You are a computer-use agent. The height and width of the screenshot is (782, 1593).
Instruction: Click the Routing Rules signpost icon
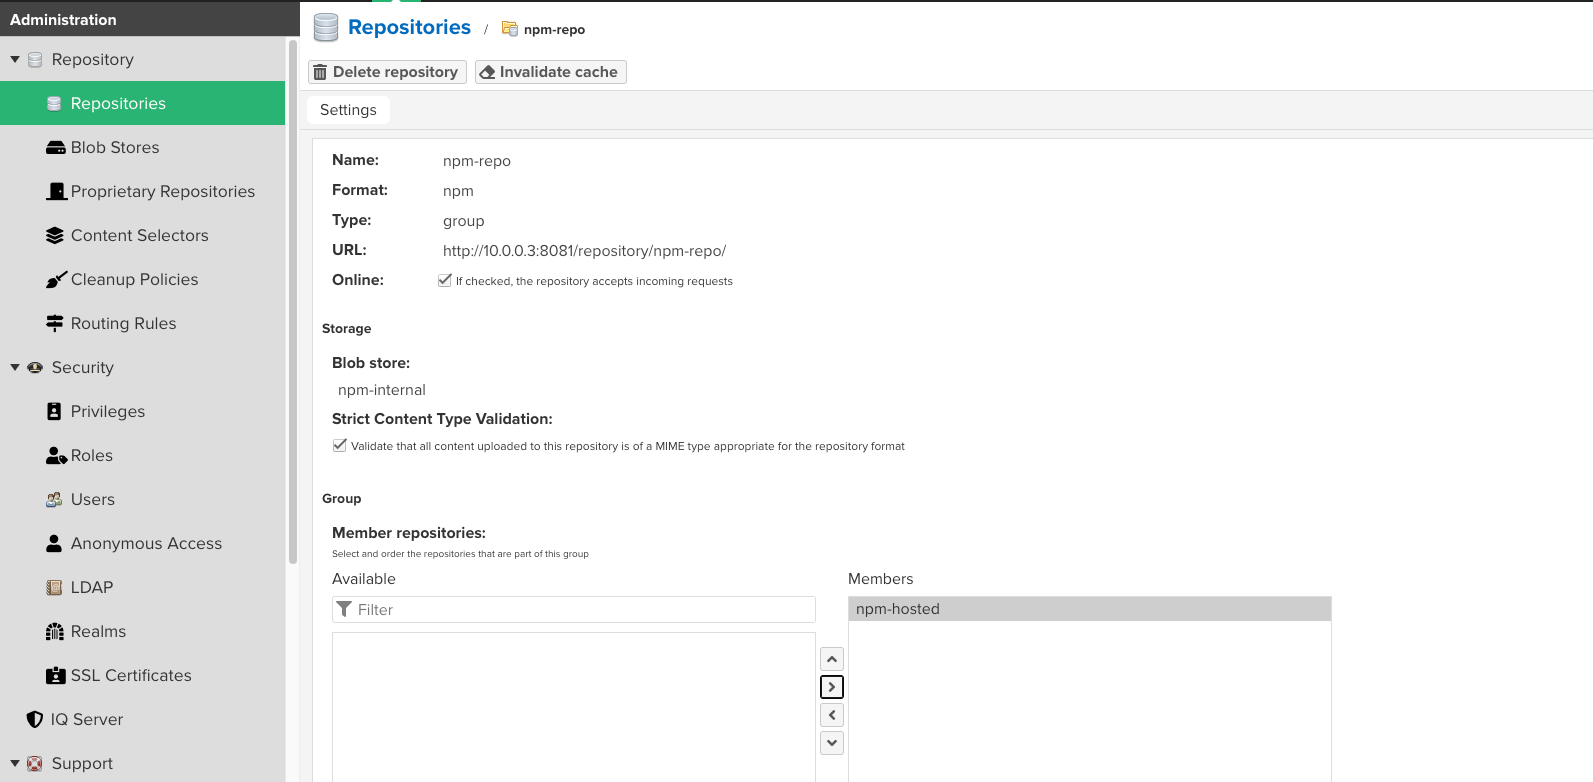(55, 323)
